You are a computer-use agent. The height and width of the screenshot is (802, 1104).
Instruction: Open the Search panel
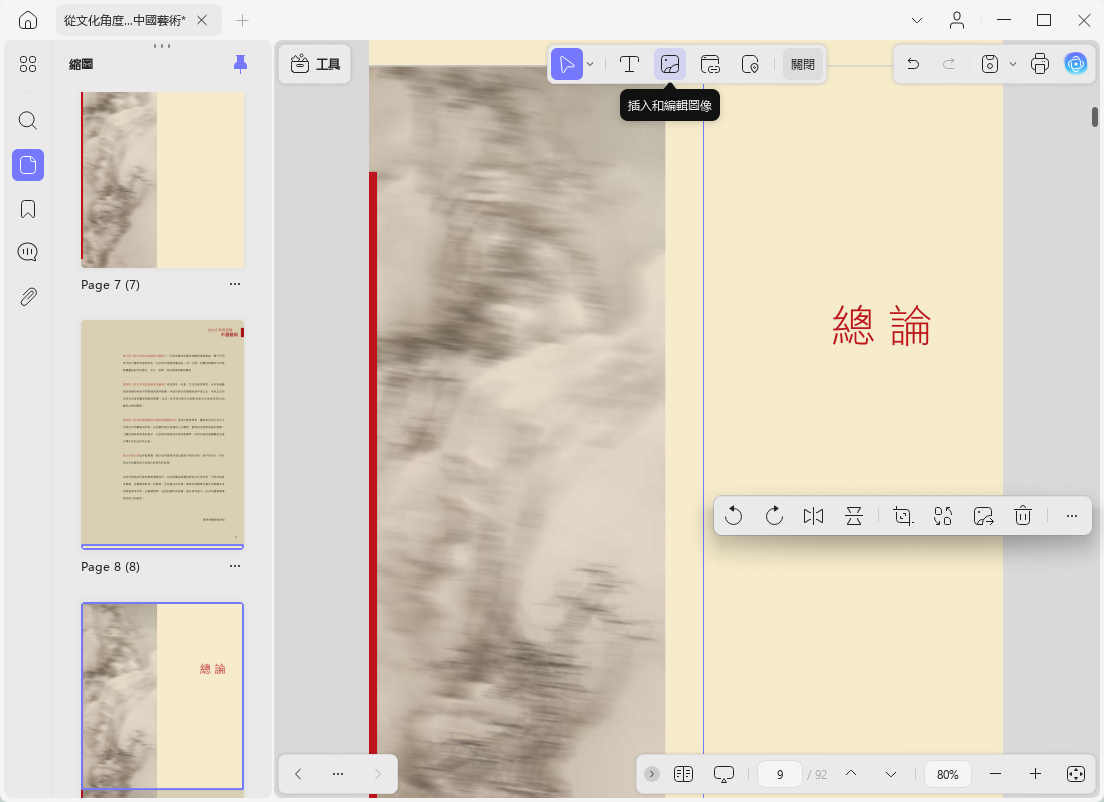[x=28, y=120]
